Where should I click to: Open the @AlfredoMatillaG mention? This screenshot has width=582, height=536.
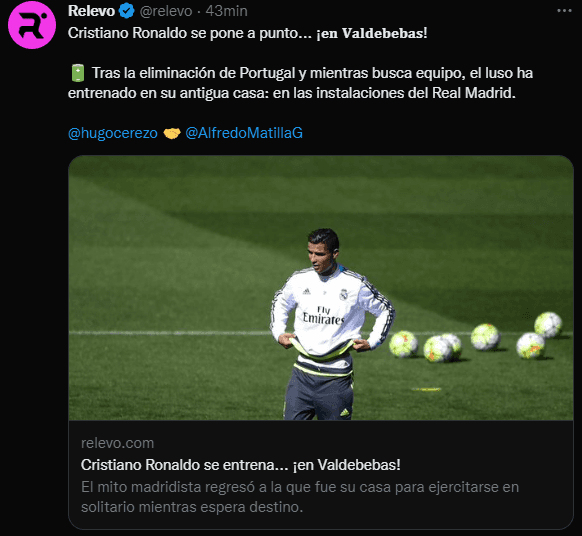pos(244,133)
